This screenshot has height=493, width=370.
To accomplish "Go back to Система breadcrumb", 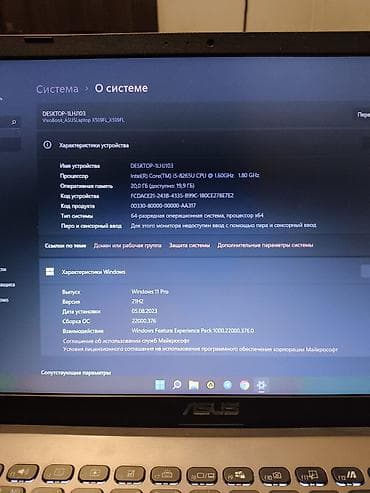I will coord(57,89).
